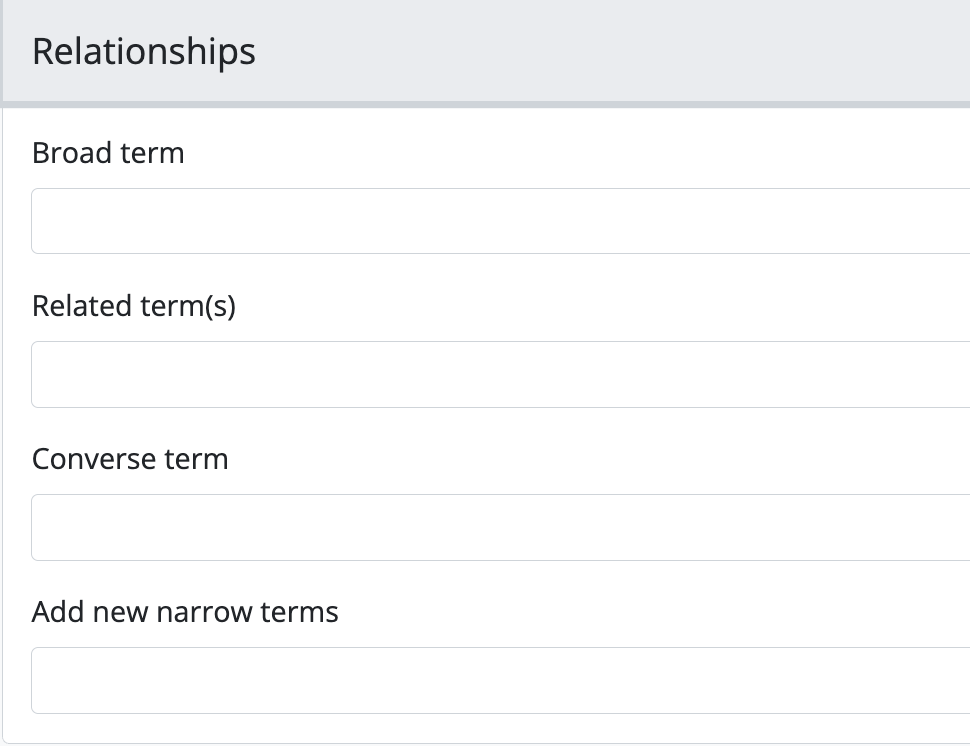Click the Add new narrow terms label
The image size is (970, 746).
pos(185,612)
